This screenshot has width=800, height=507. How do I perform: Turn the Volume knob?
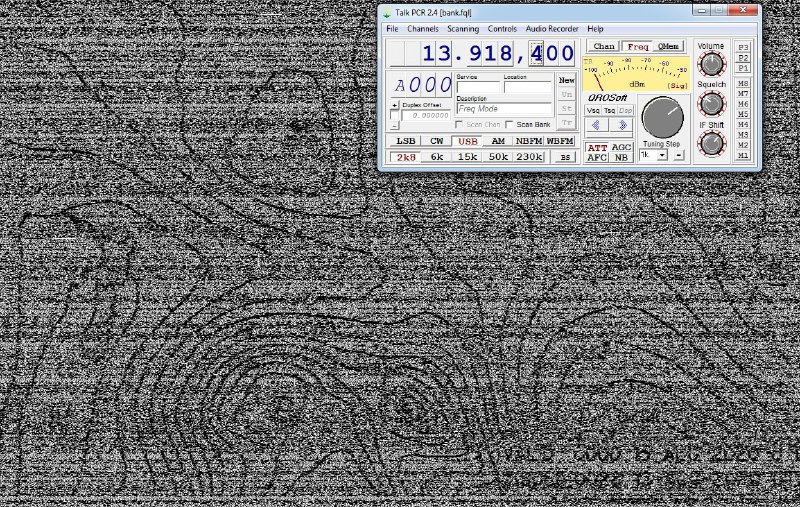click(x=711, y=65)
